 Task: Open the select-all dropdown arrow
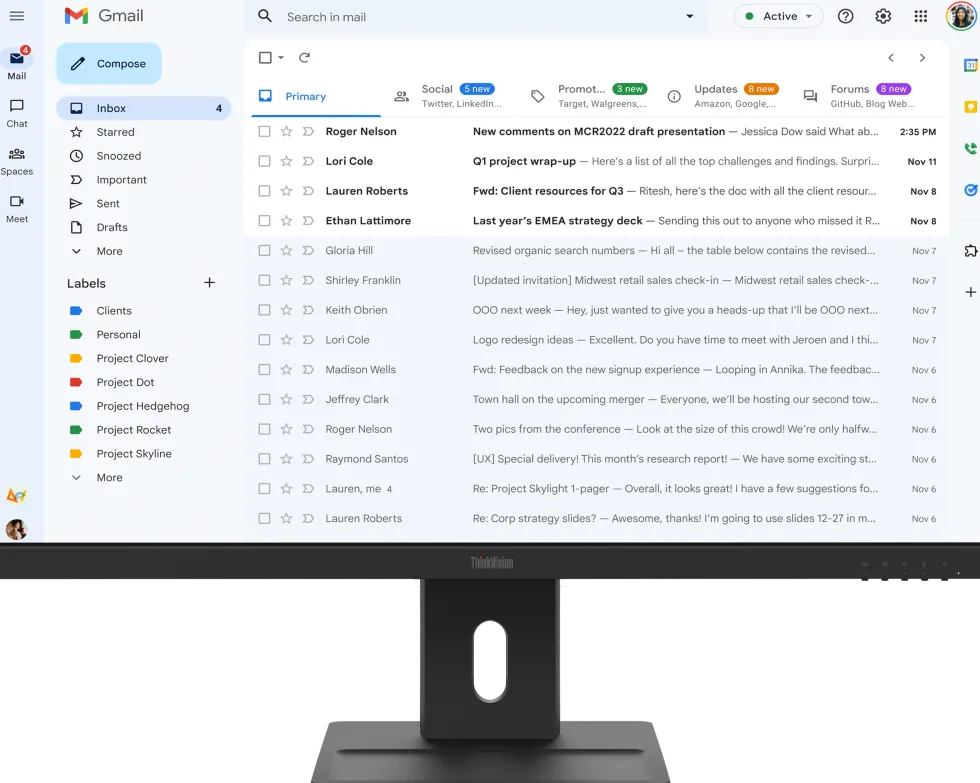click(281, 57)
